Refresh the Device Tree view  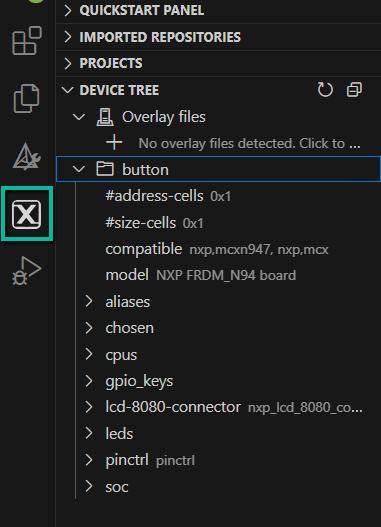325,90
